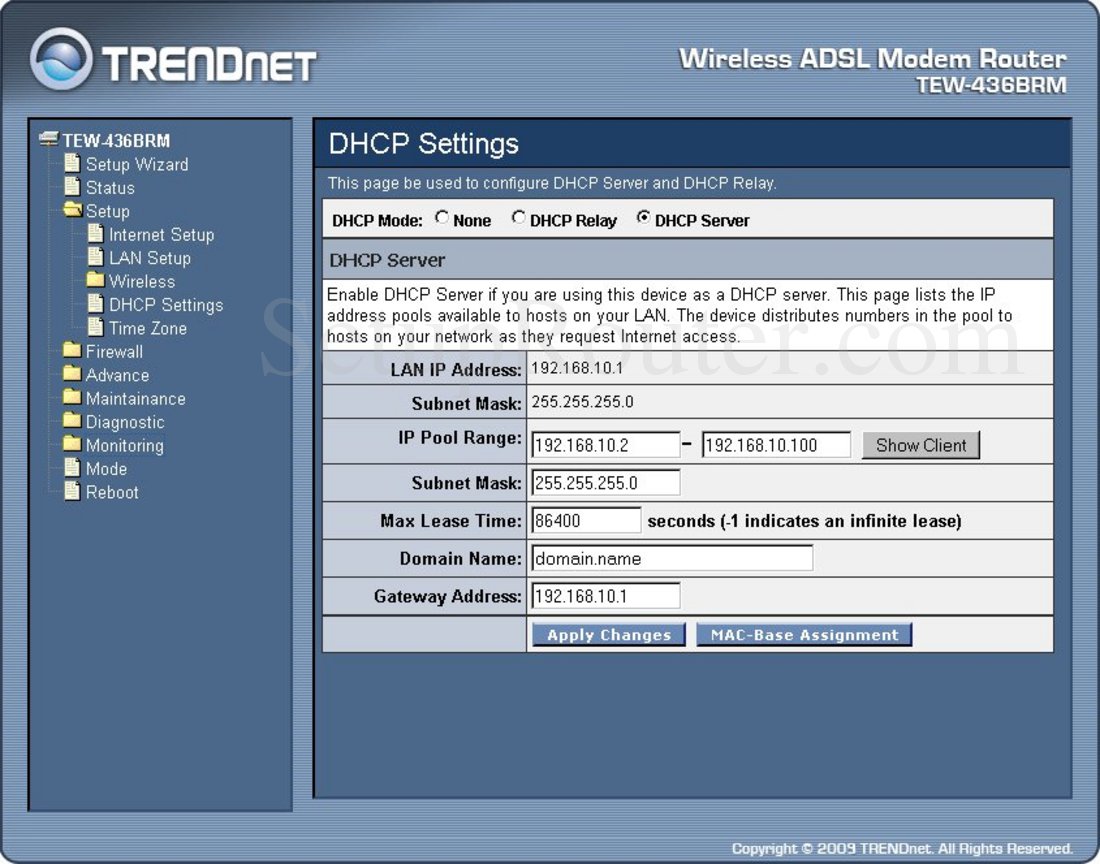Viewport: 1100px width, 864px height.
Task: Select the DHCP Relay radio button
Action: click(518, 218)
